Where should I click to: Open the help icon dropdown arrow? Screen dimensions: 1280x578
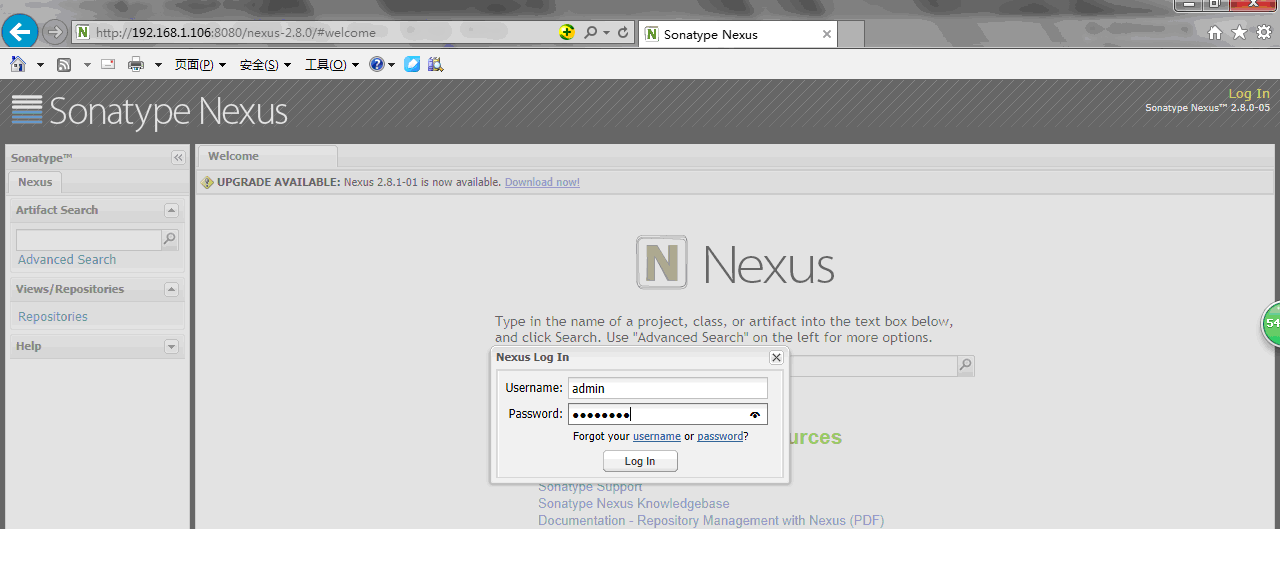click(x=391, y=65)
